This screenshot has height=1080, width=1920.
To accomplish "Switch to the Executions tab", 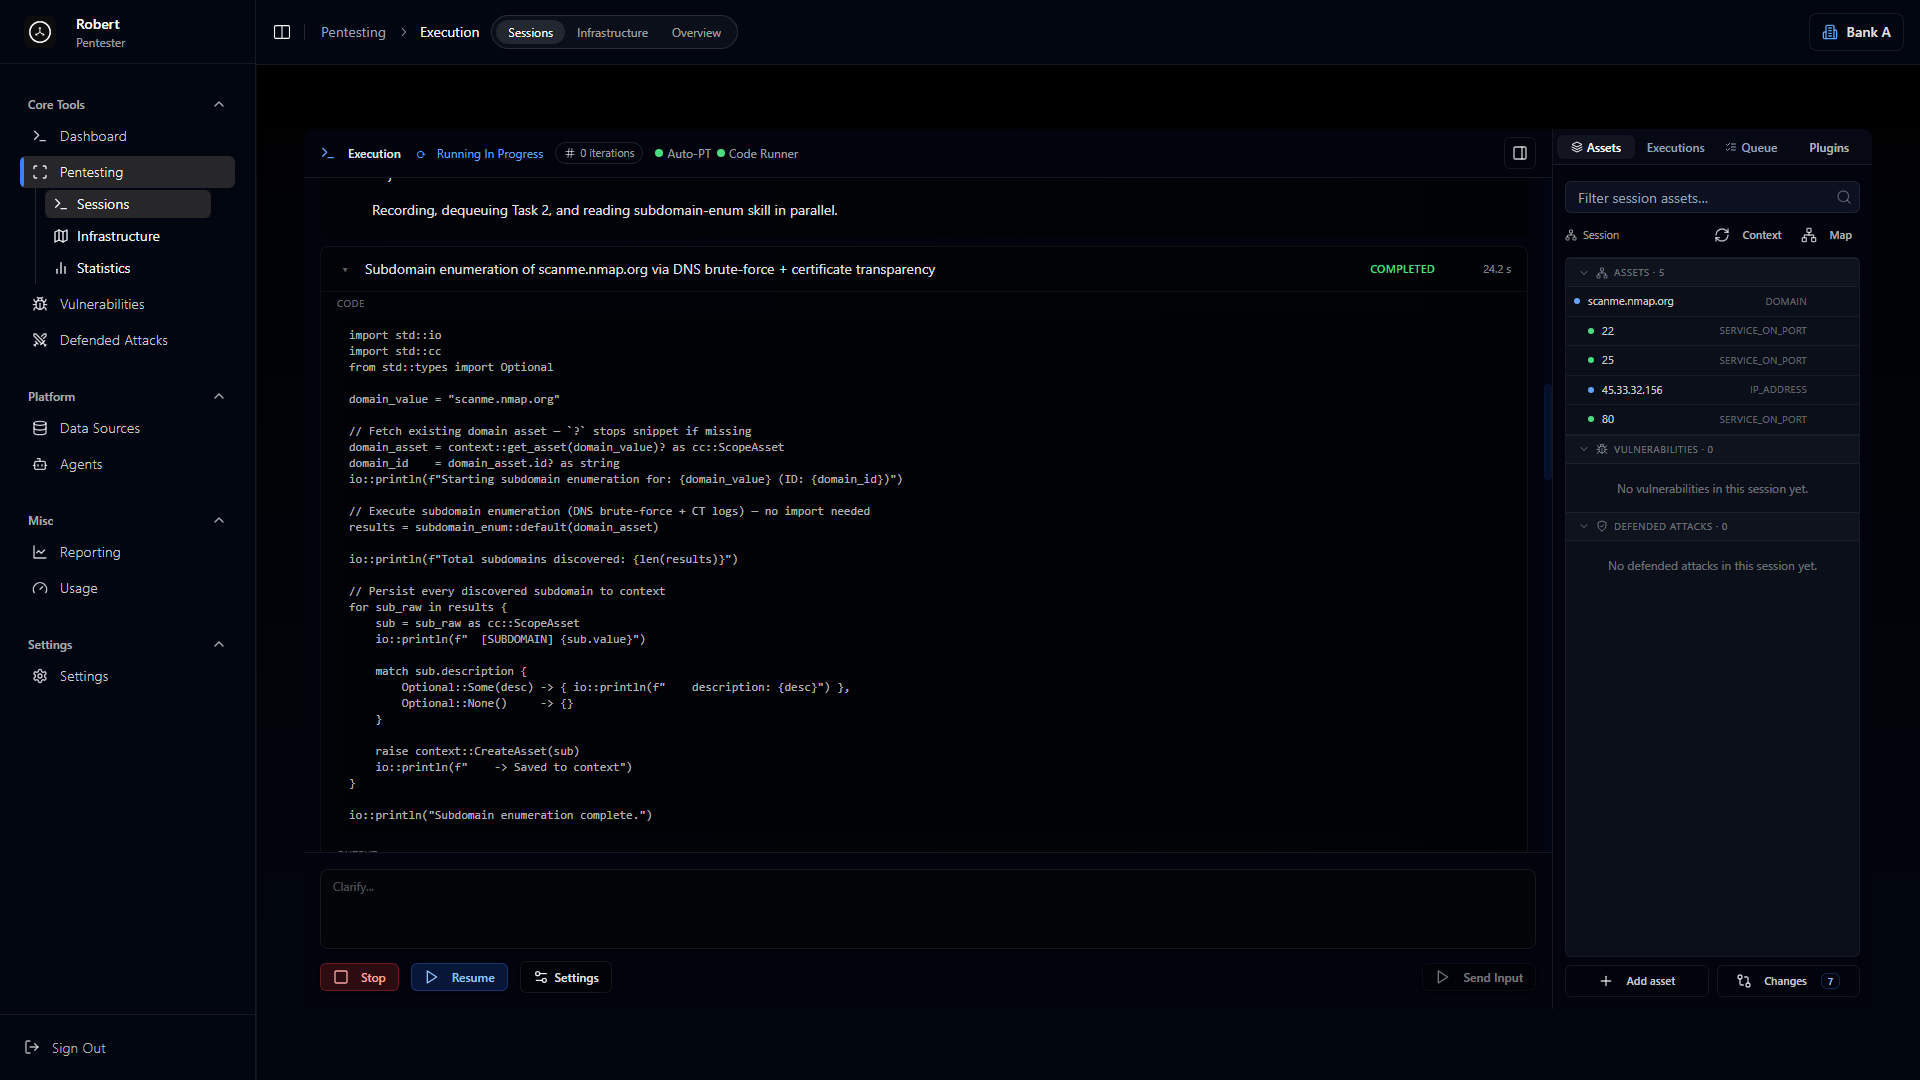I will 1675,148.
